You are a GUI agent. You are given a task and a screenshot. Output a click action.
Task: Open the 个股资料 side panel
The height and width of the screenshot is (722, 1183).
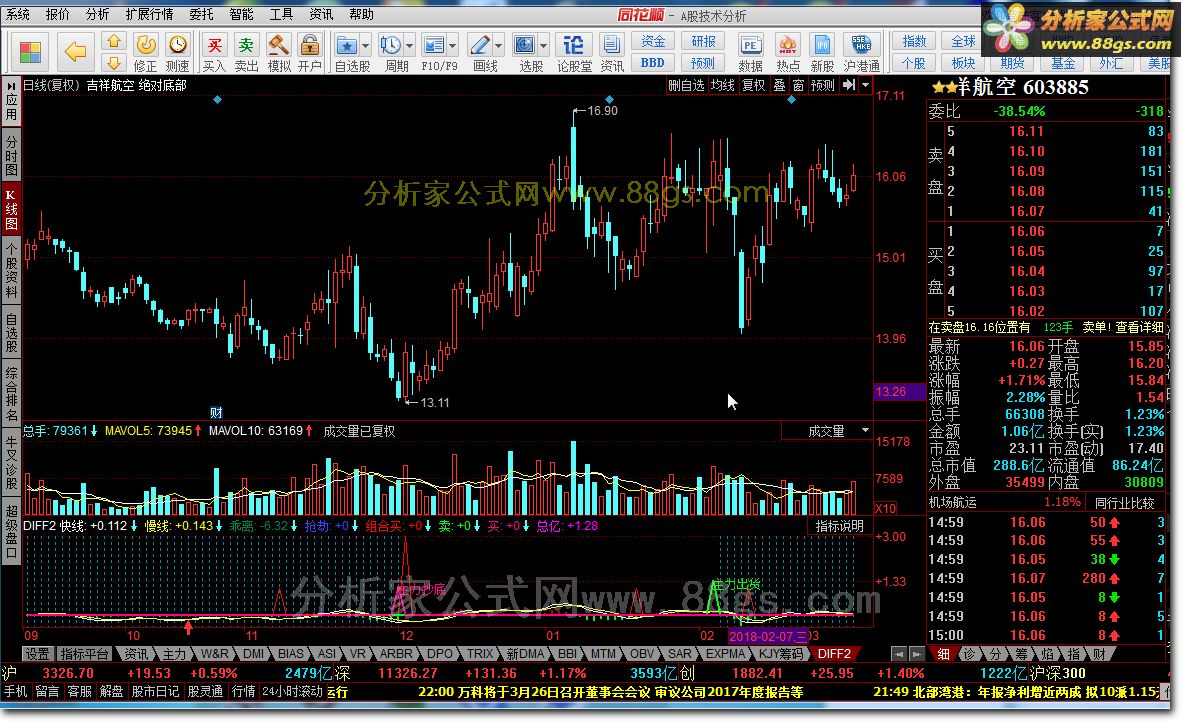pos(11,271)
